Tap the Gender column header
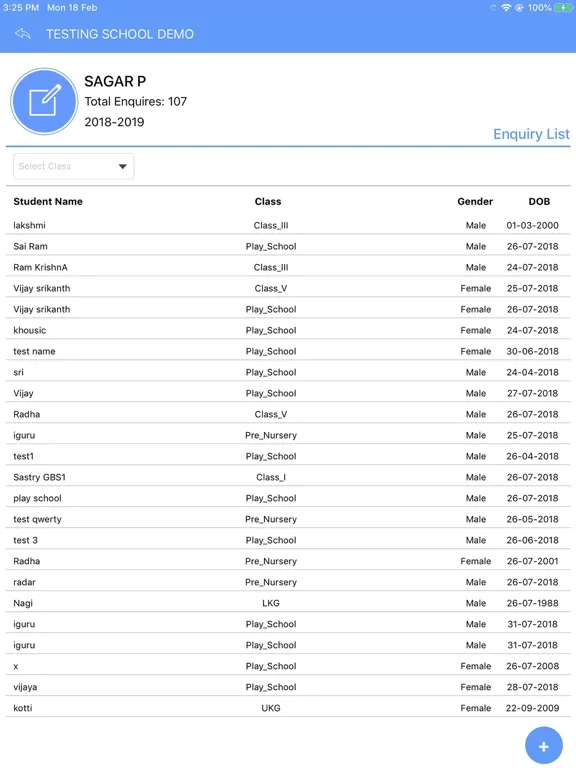The image size is (576, 768). click(x=475, y=201)
